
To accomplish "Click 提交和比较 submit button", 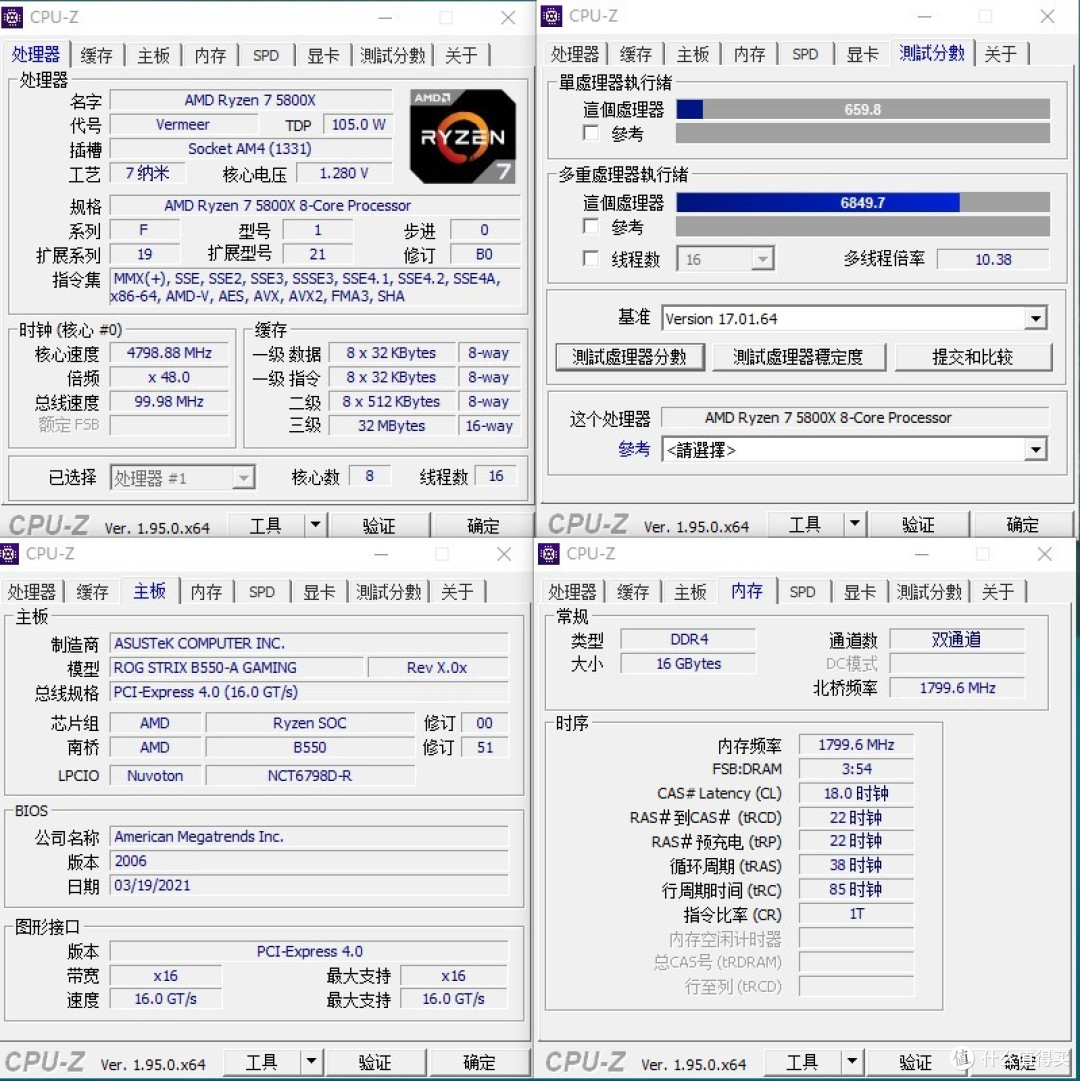I will pyautogui.click(x=972, y=356).
